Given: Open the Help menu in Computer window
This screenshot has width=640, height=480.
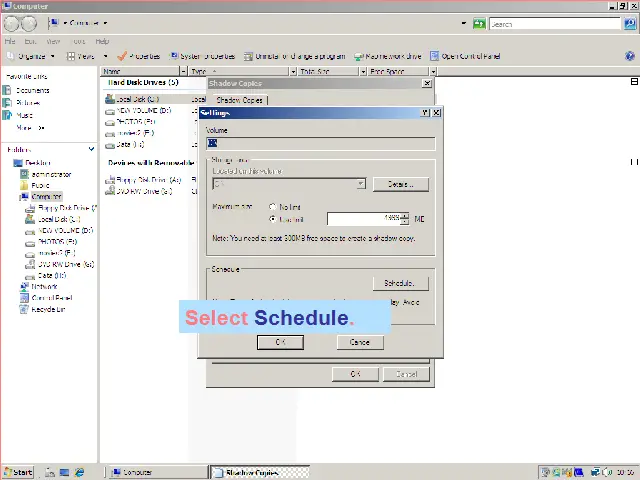Looking at the screenshot, I should [102, 41].
